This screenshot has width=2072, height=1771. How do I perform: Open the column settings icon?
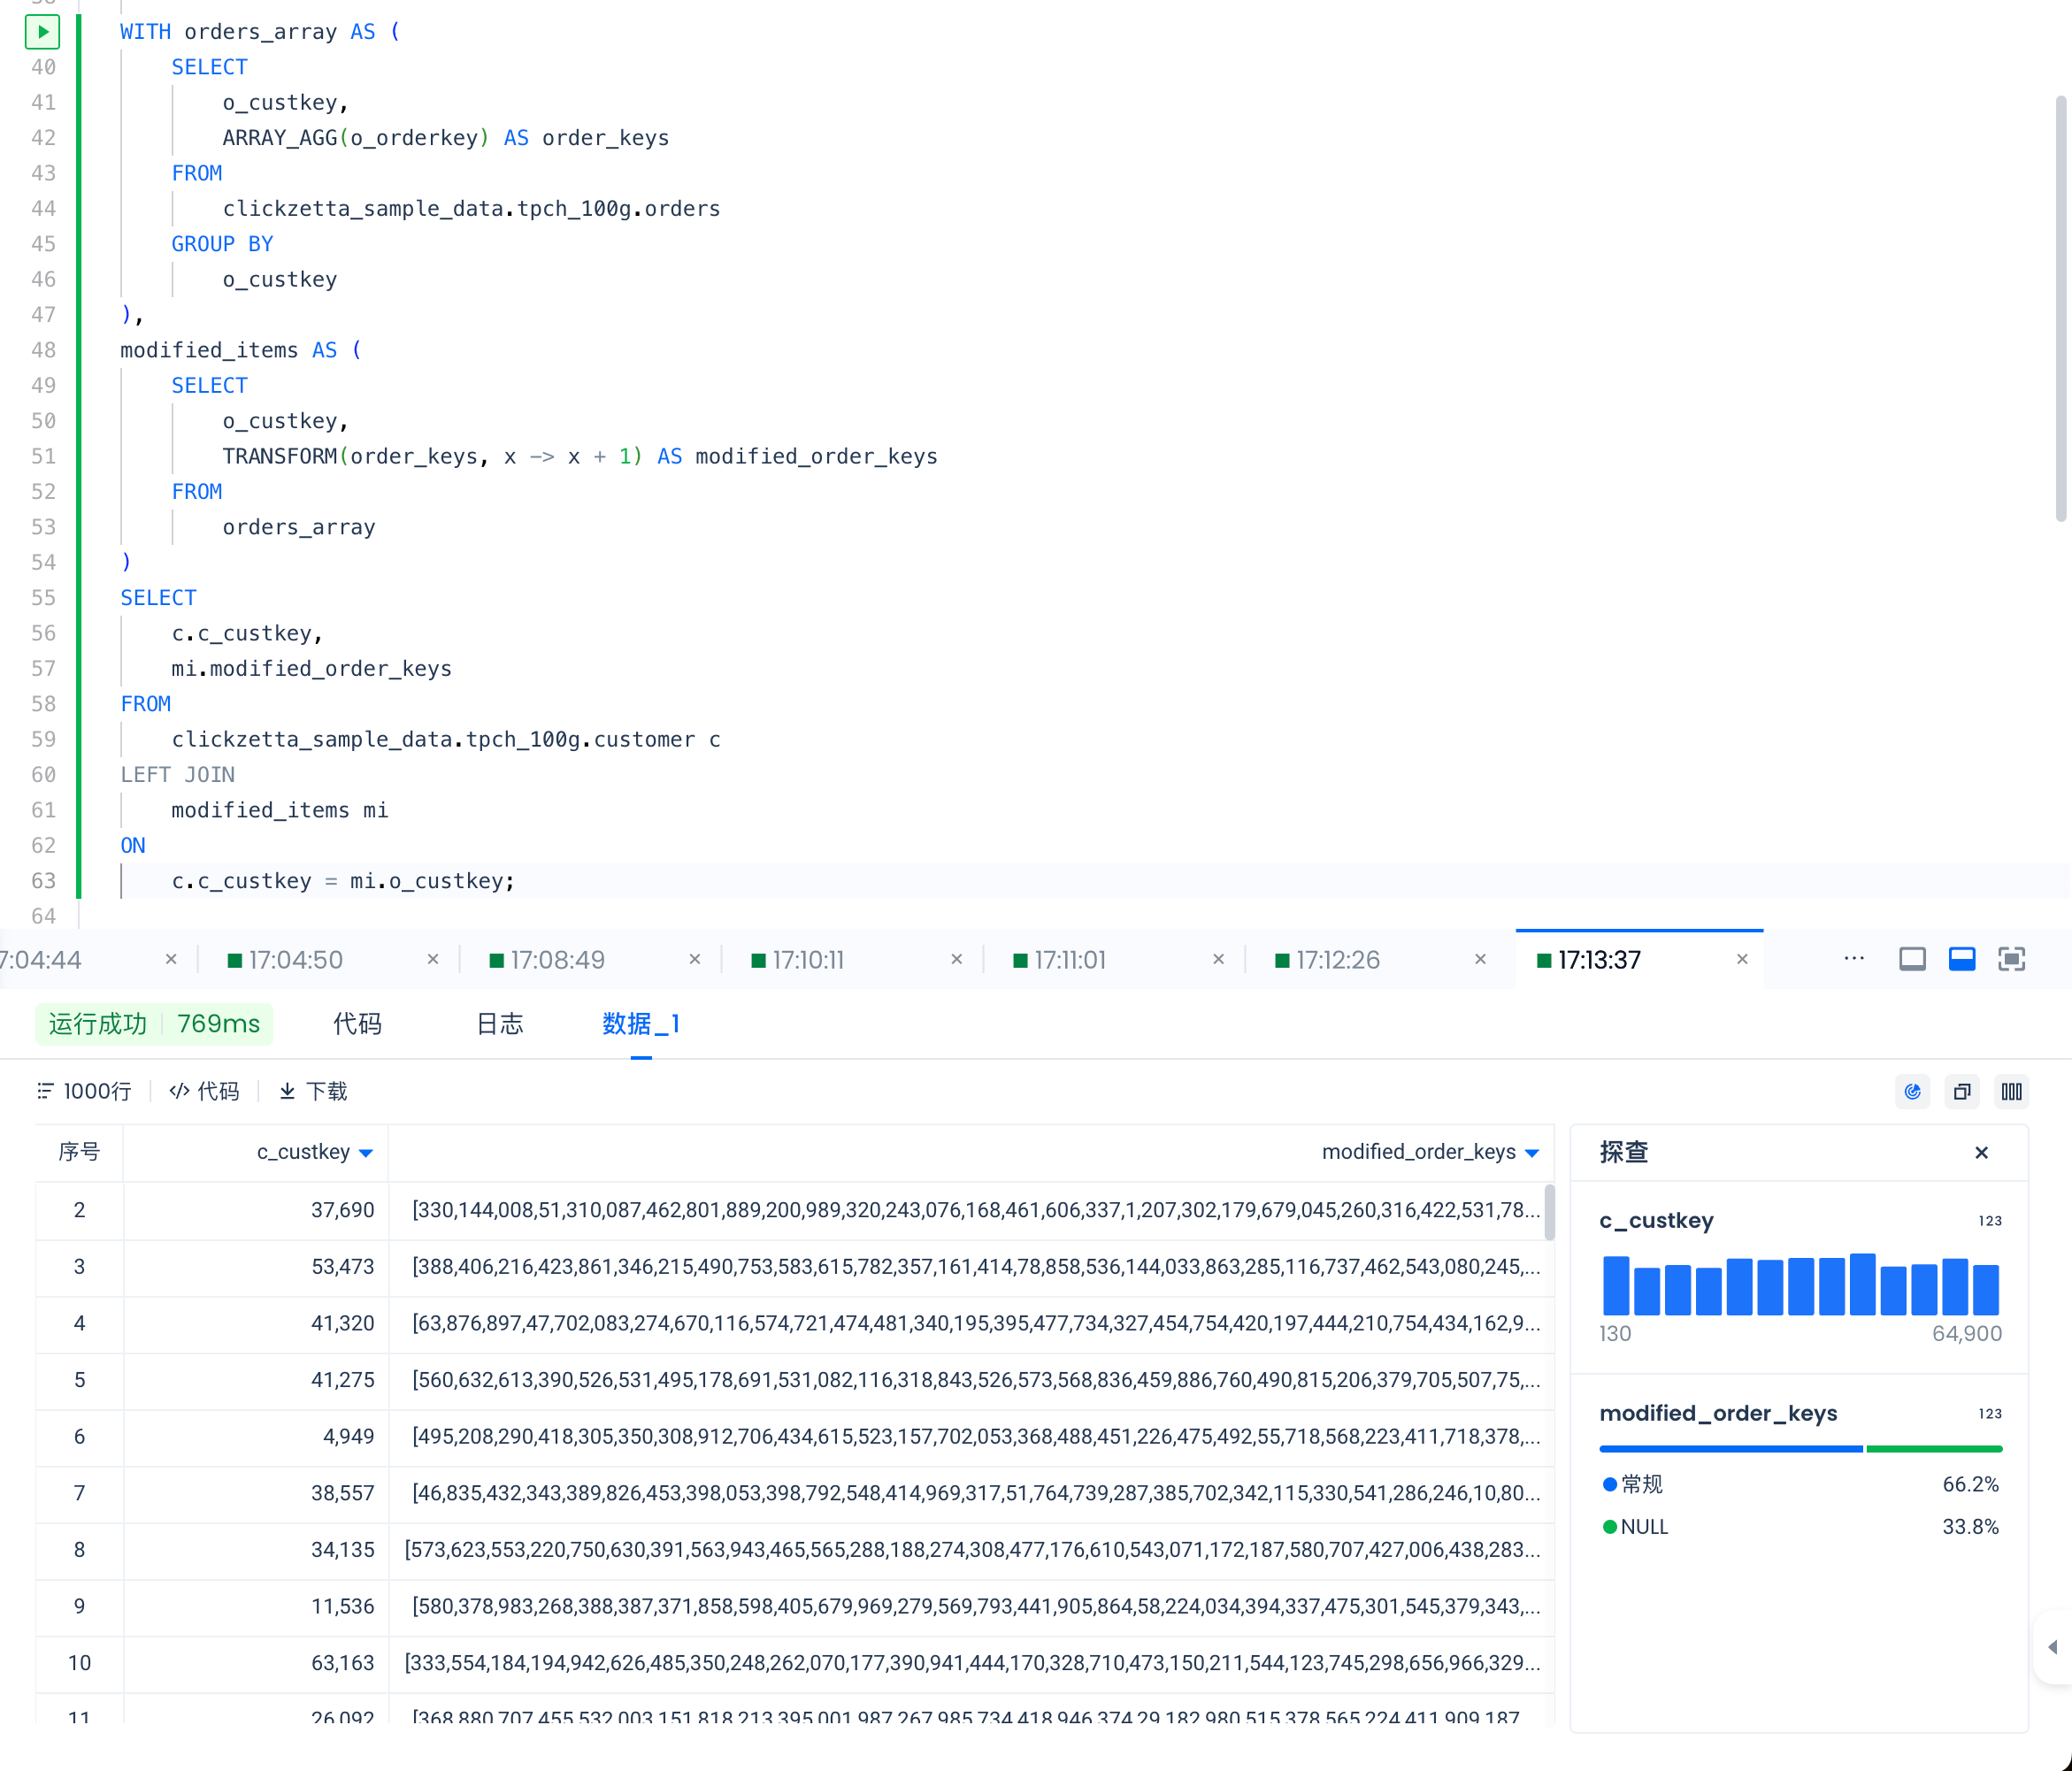(x=2011, y=1091)
